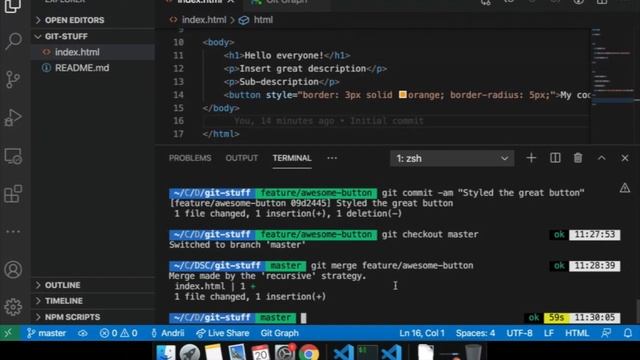Change indentation via Spaces: 4

tap(475, 333)
